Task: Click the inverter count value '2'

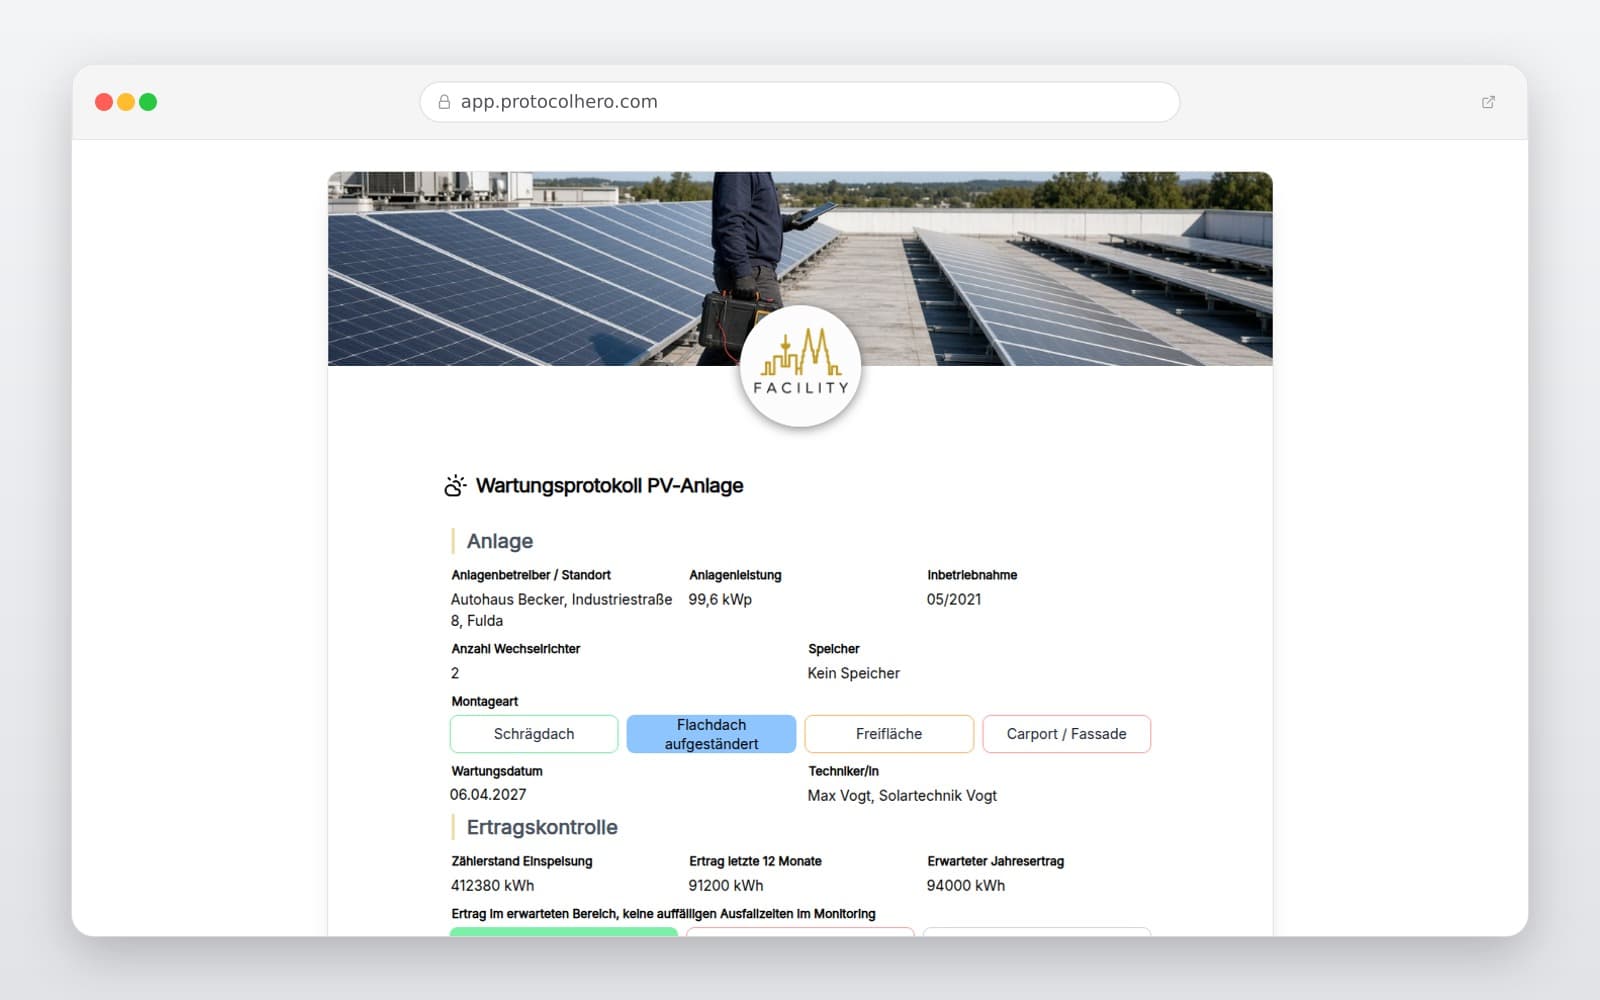Action: [x=455, y=673]
